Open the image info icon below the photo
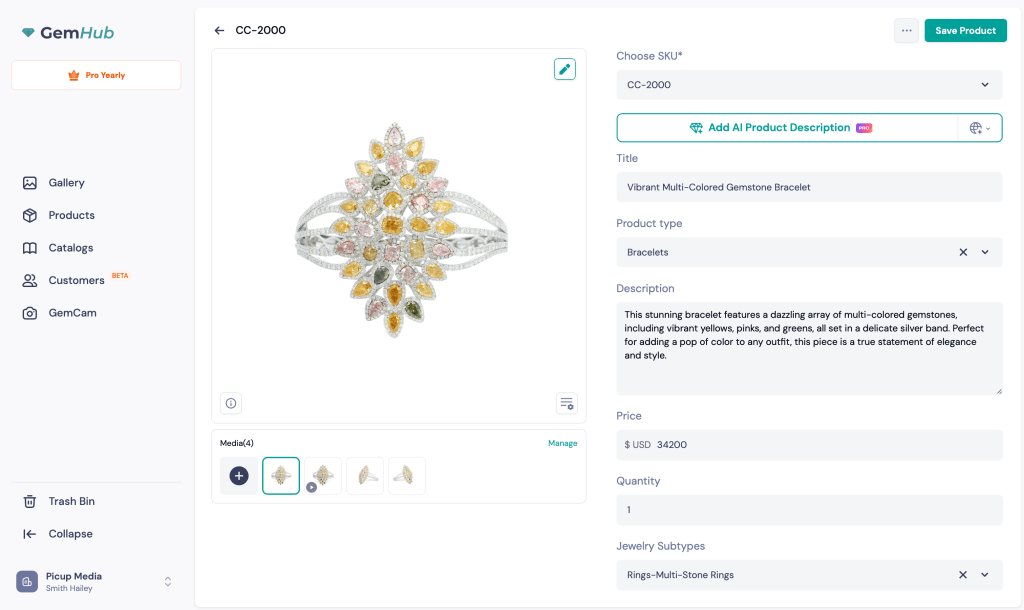This screenshot has width=1024, height=610. (x=230, y=403)
